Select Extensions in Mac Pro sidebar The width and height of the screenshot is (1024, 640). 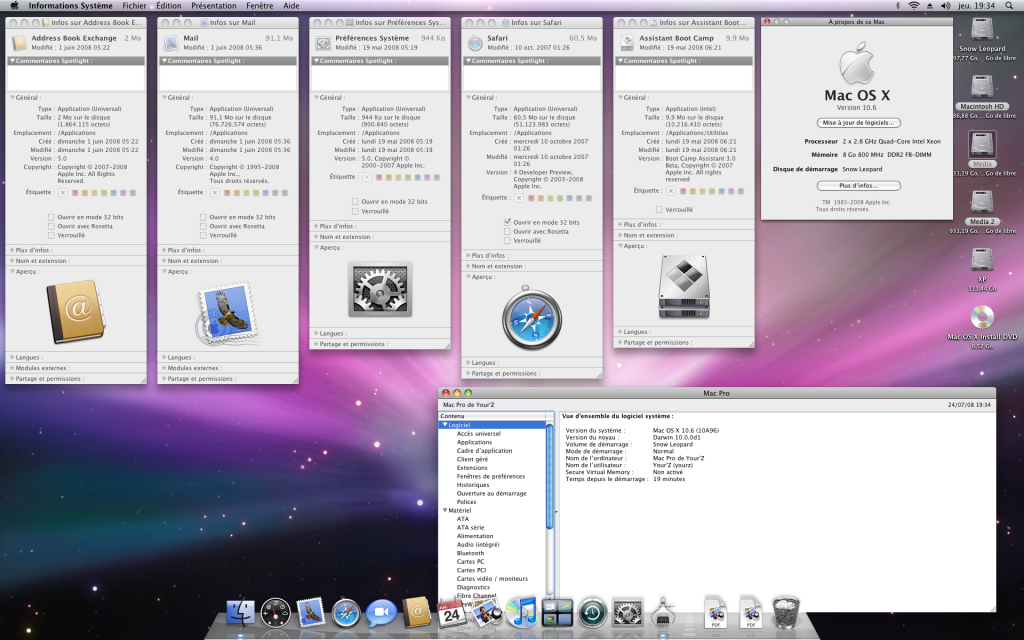472,468
